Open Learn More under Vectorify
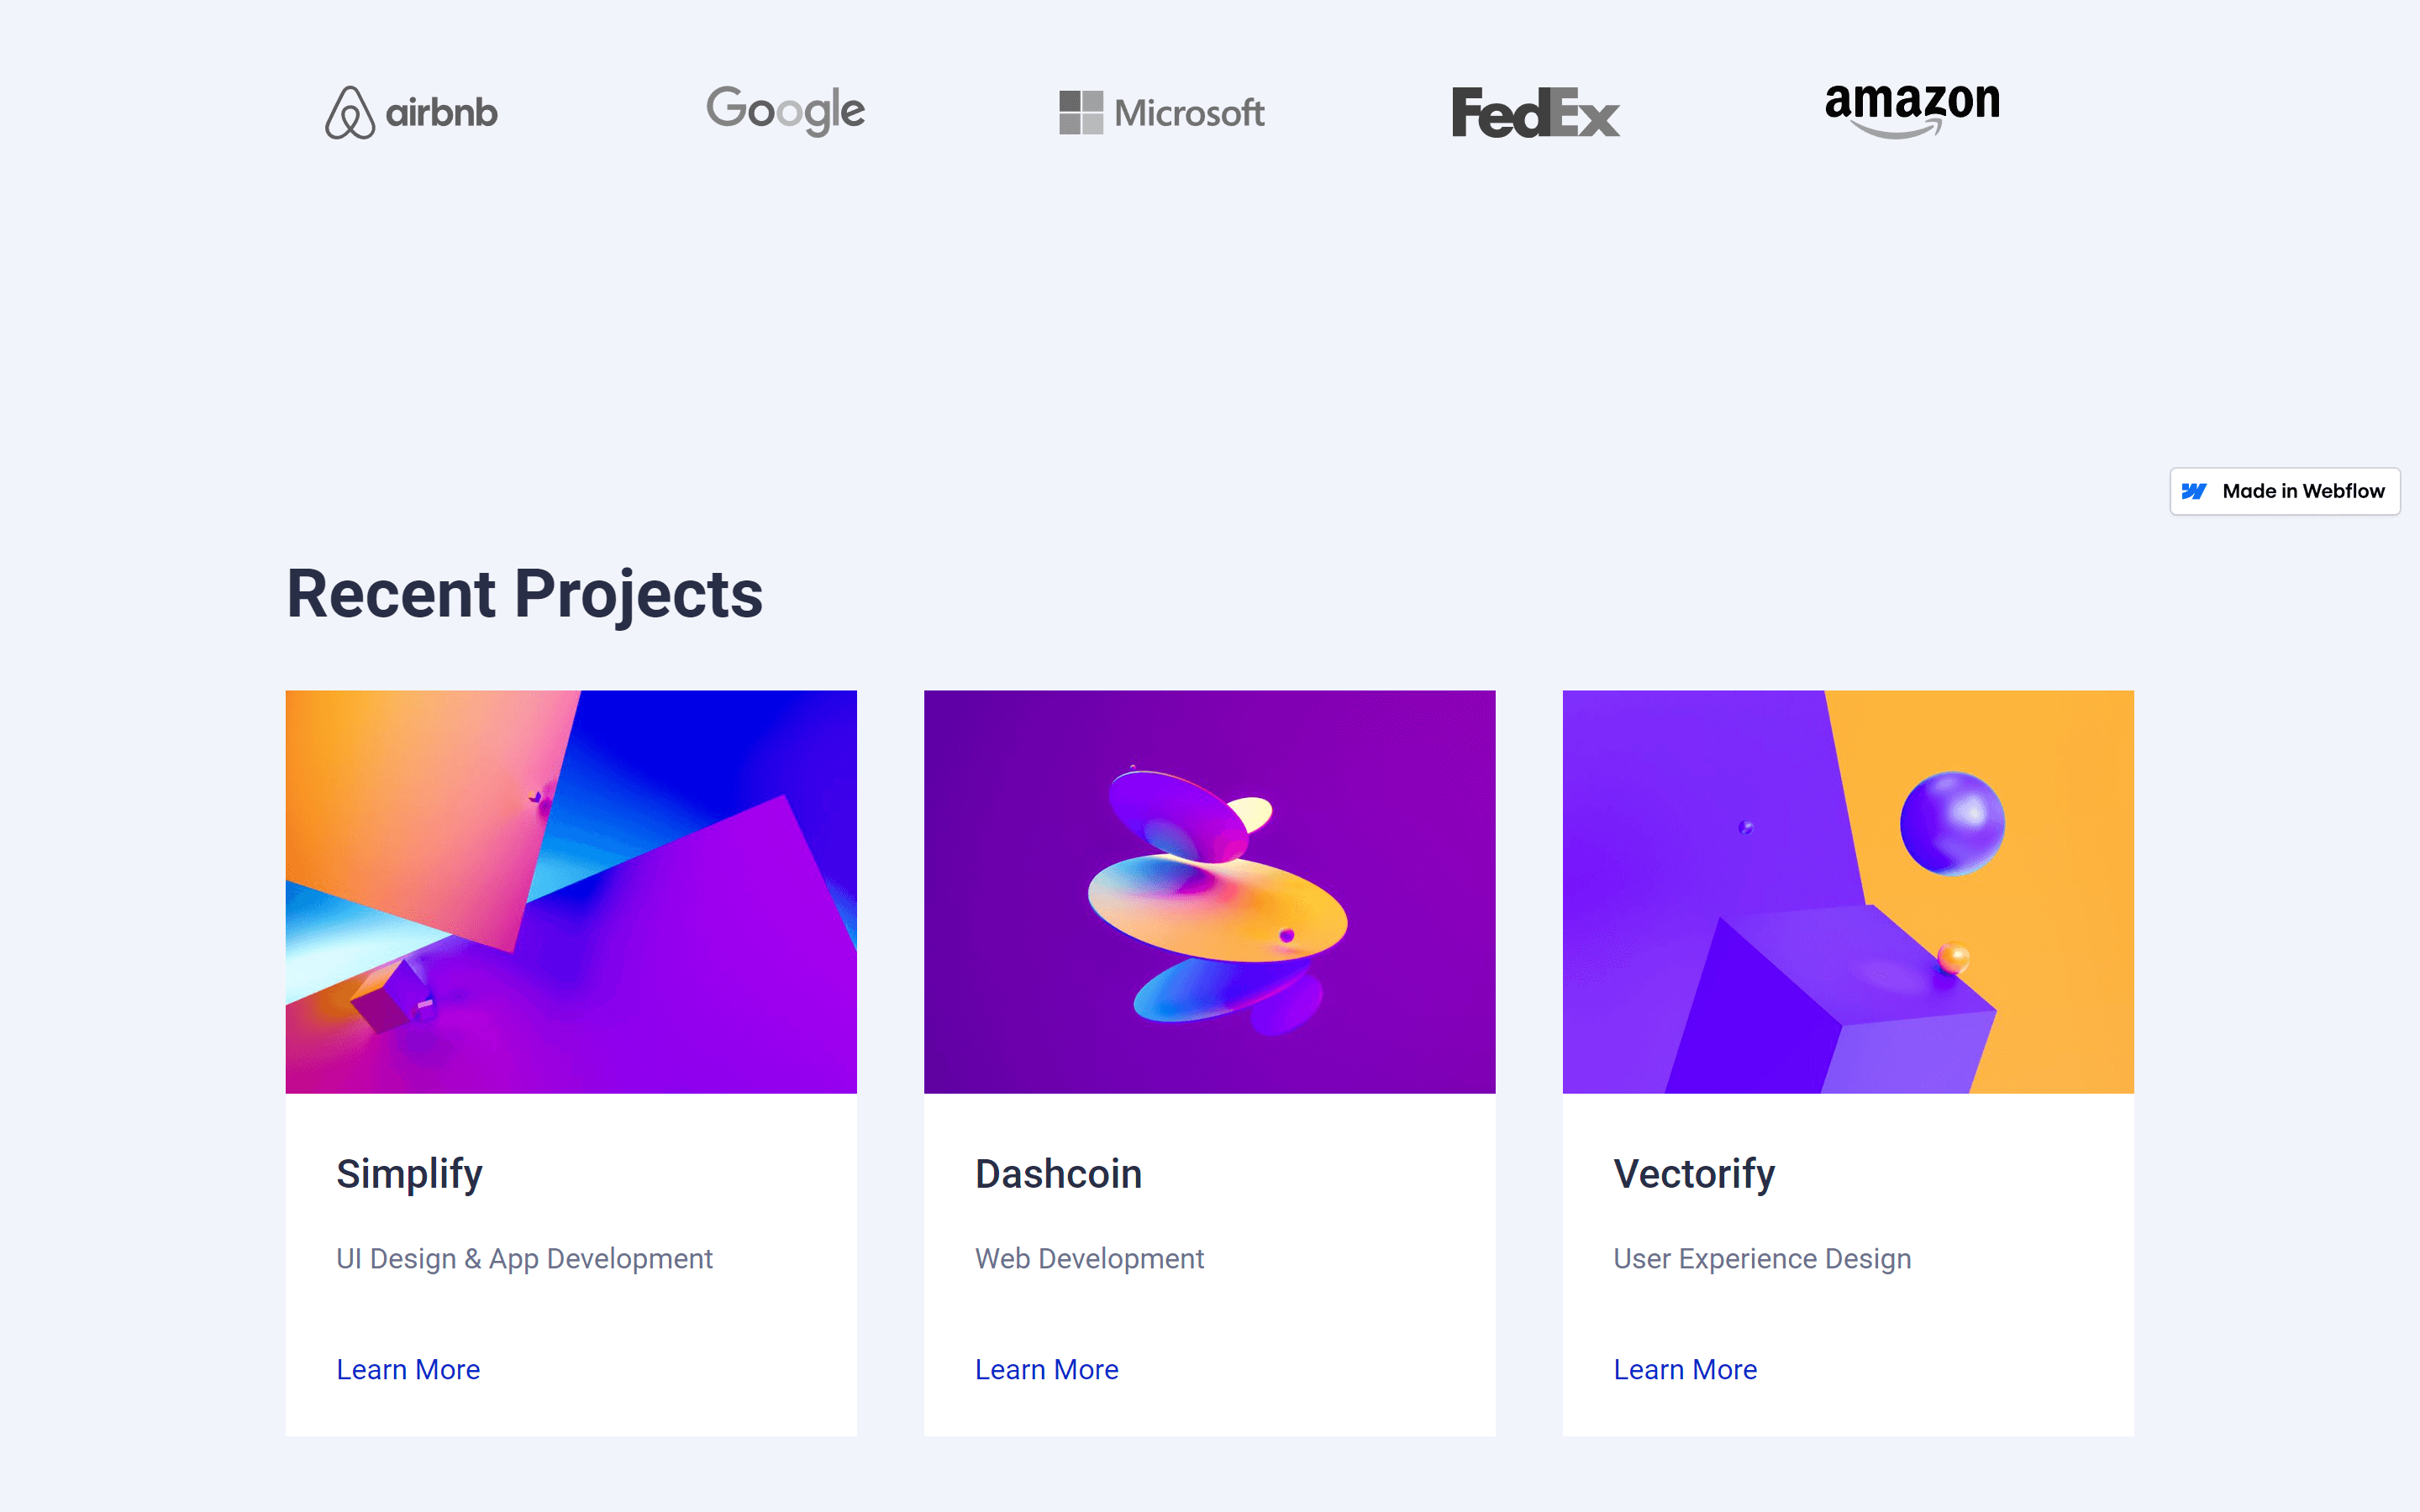The height and width of the screenshot is (1512, 2420). coord(1685,1369)
